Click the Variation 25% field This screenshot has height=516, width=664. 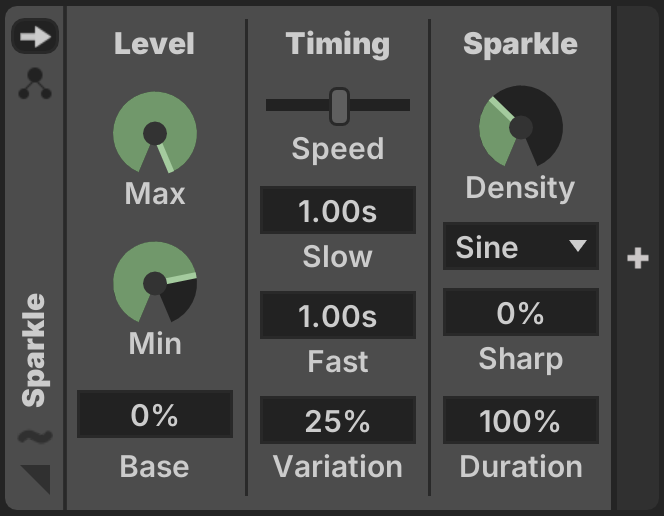338,420
